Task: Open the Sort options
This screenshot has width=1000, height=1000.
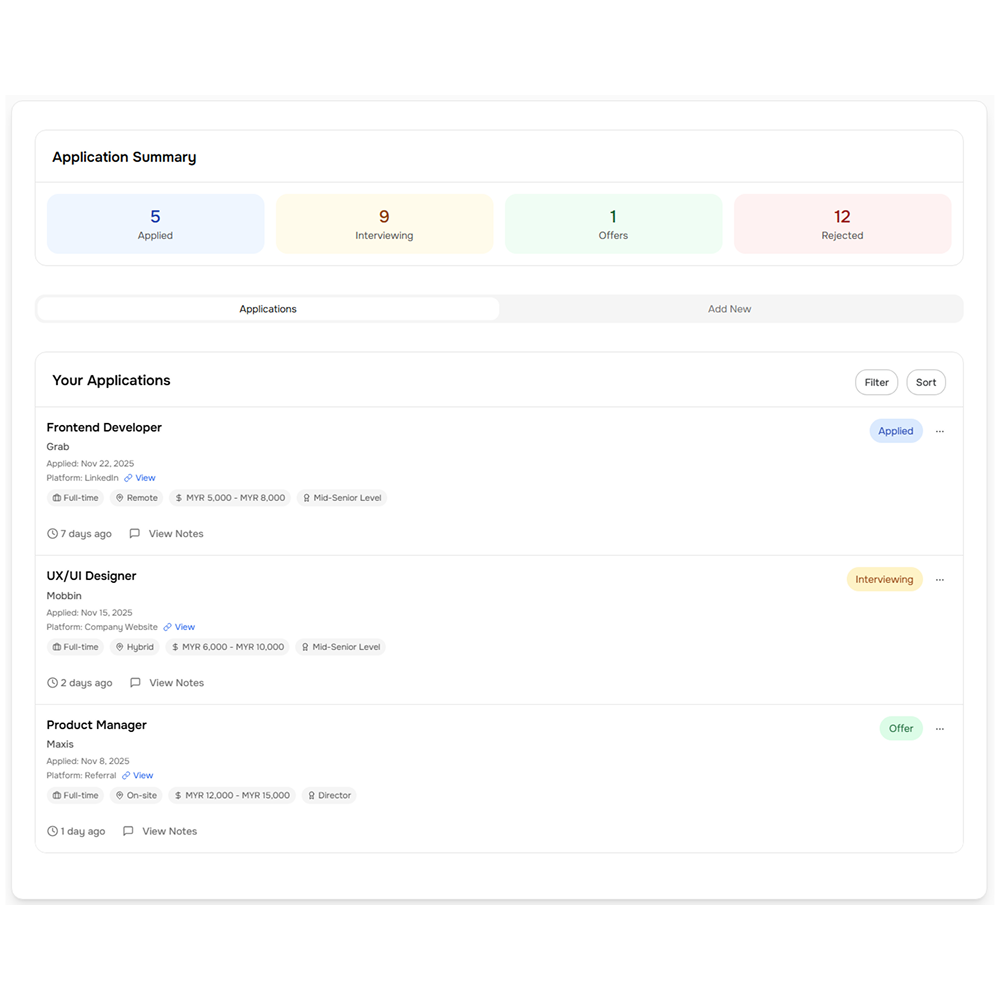Action: 925,382
